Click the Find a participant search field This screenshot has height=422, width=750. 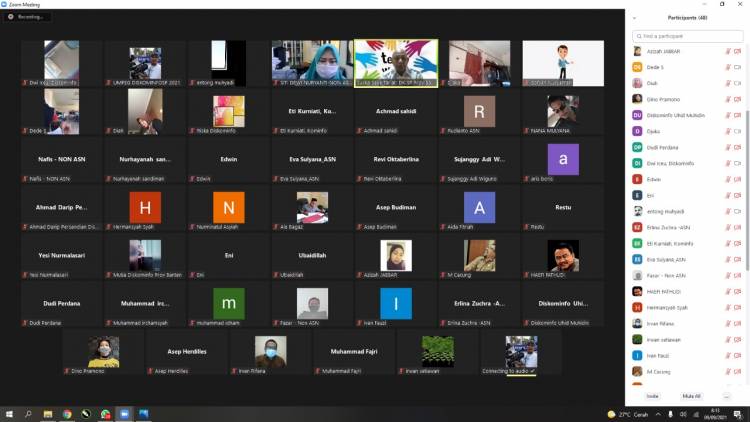[x=688, y=36]
